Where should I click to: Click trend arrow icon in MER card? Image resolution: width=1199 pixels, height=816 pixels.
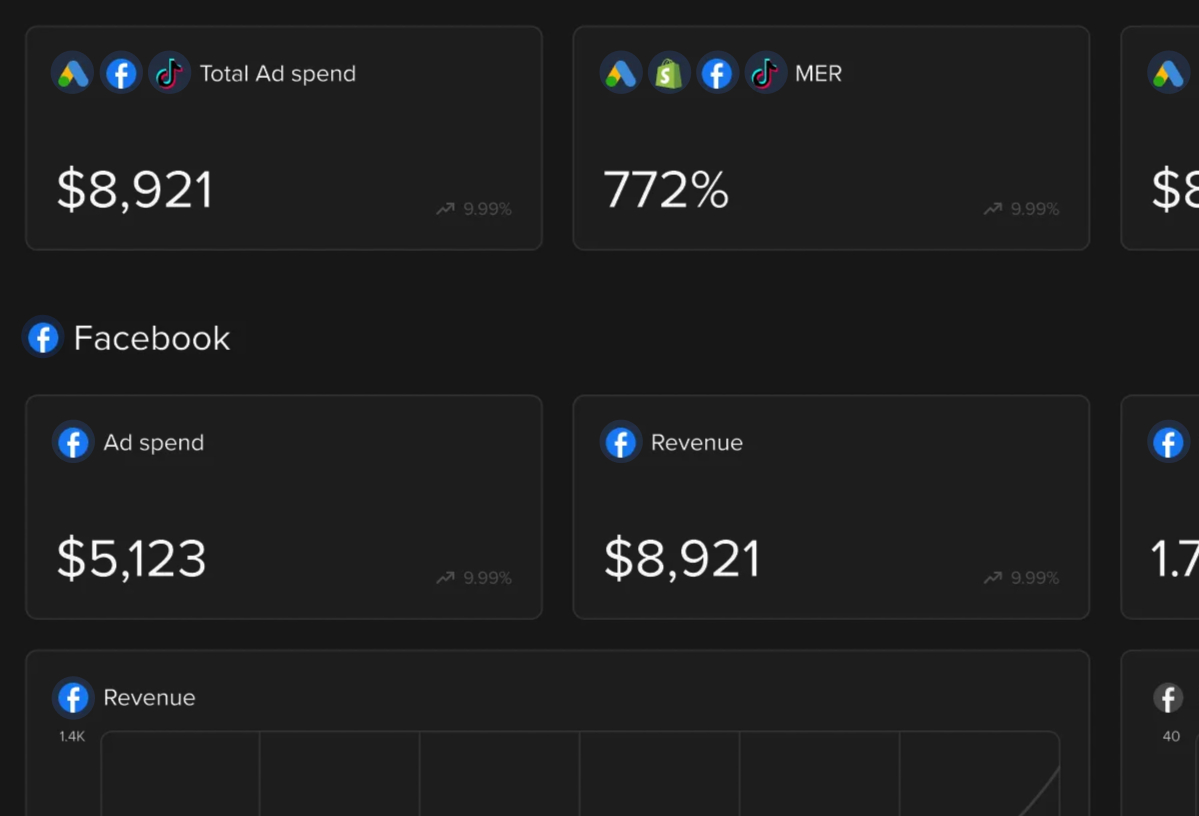(993, 209)
